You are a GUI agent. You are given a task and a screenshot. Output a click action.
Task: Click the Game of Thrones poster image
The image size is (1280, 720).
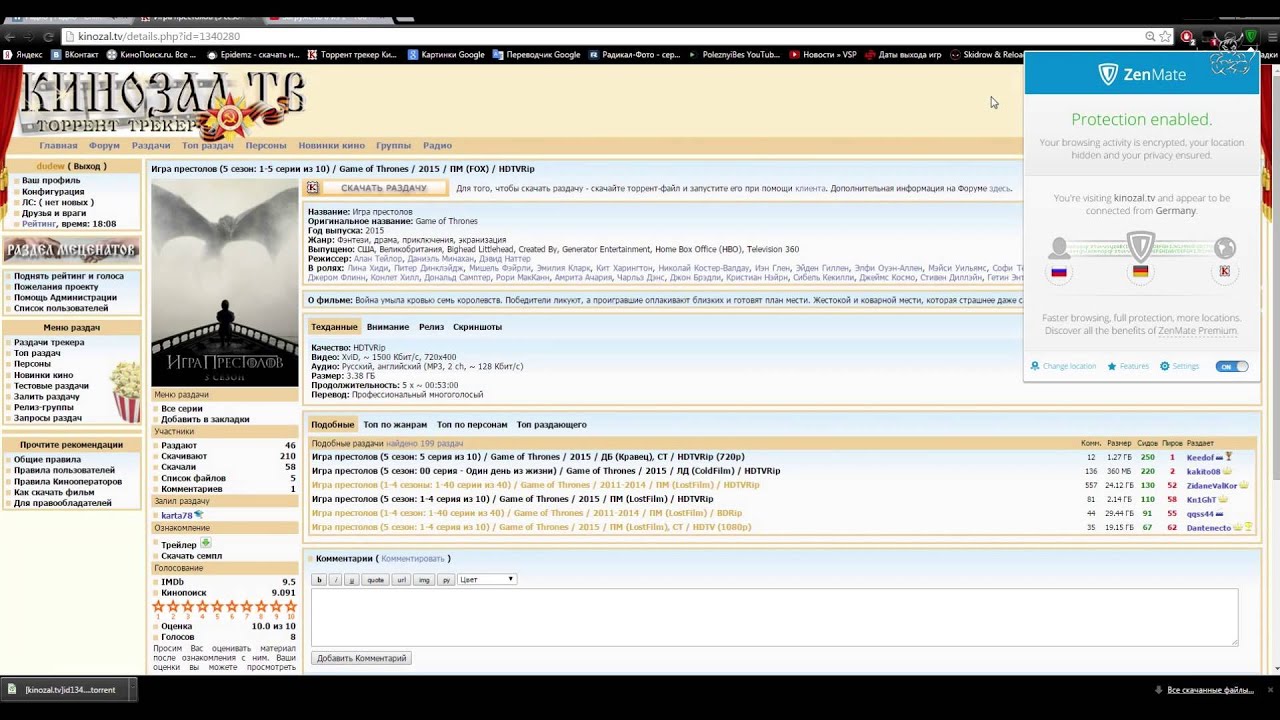tap(224, 283)
